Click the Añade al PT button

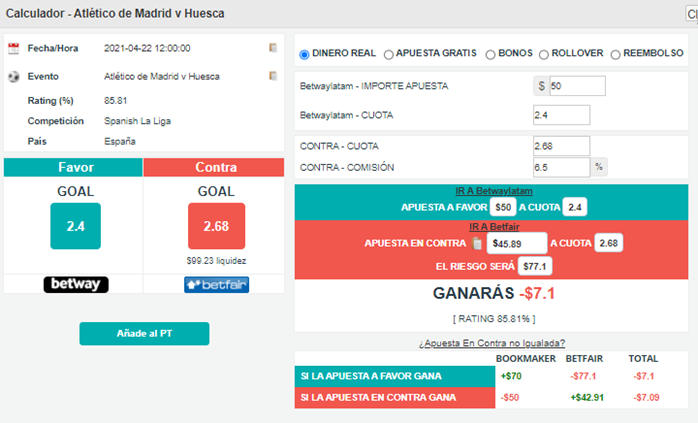click(x=144, y=334)
